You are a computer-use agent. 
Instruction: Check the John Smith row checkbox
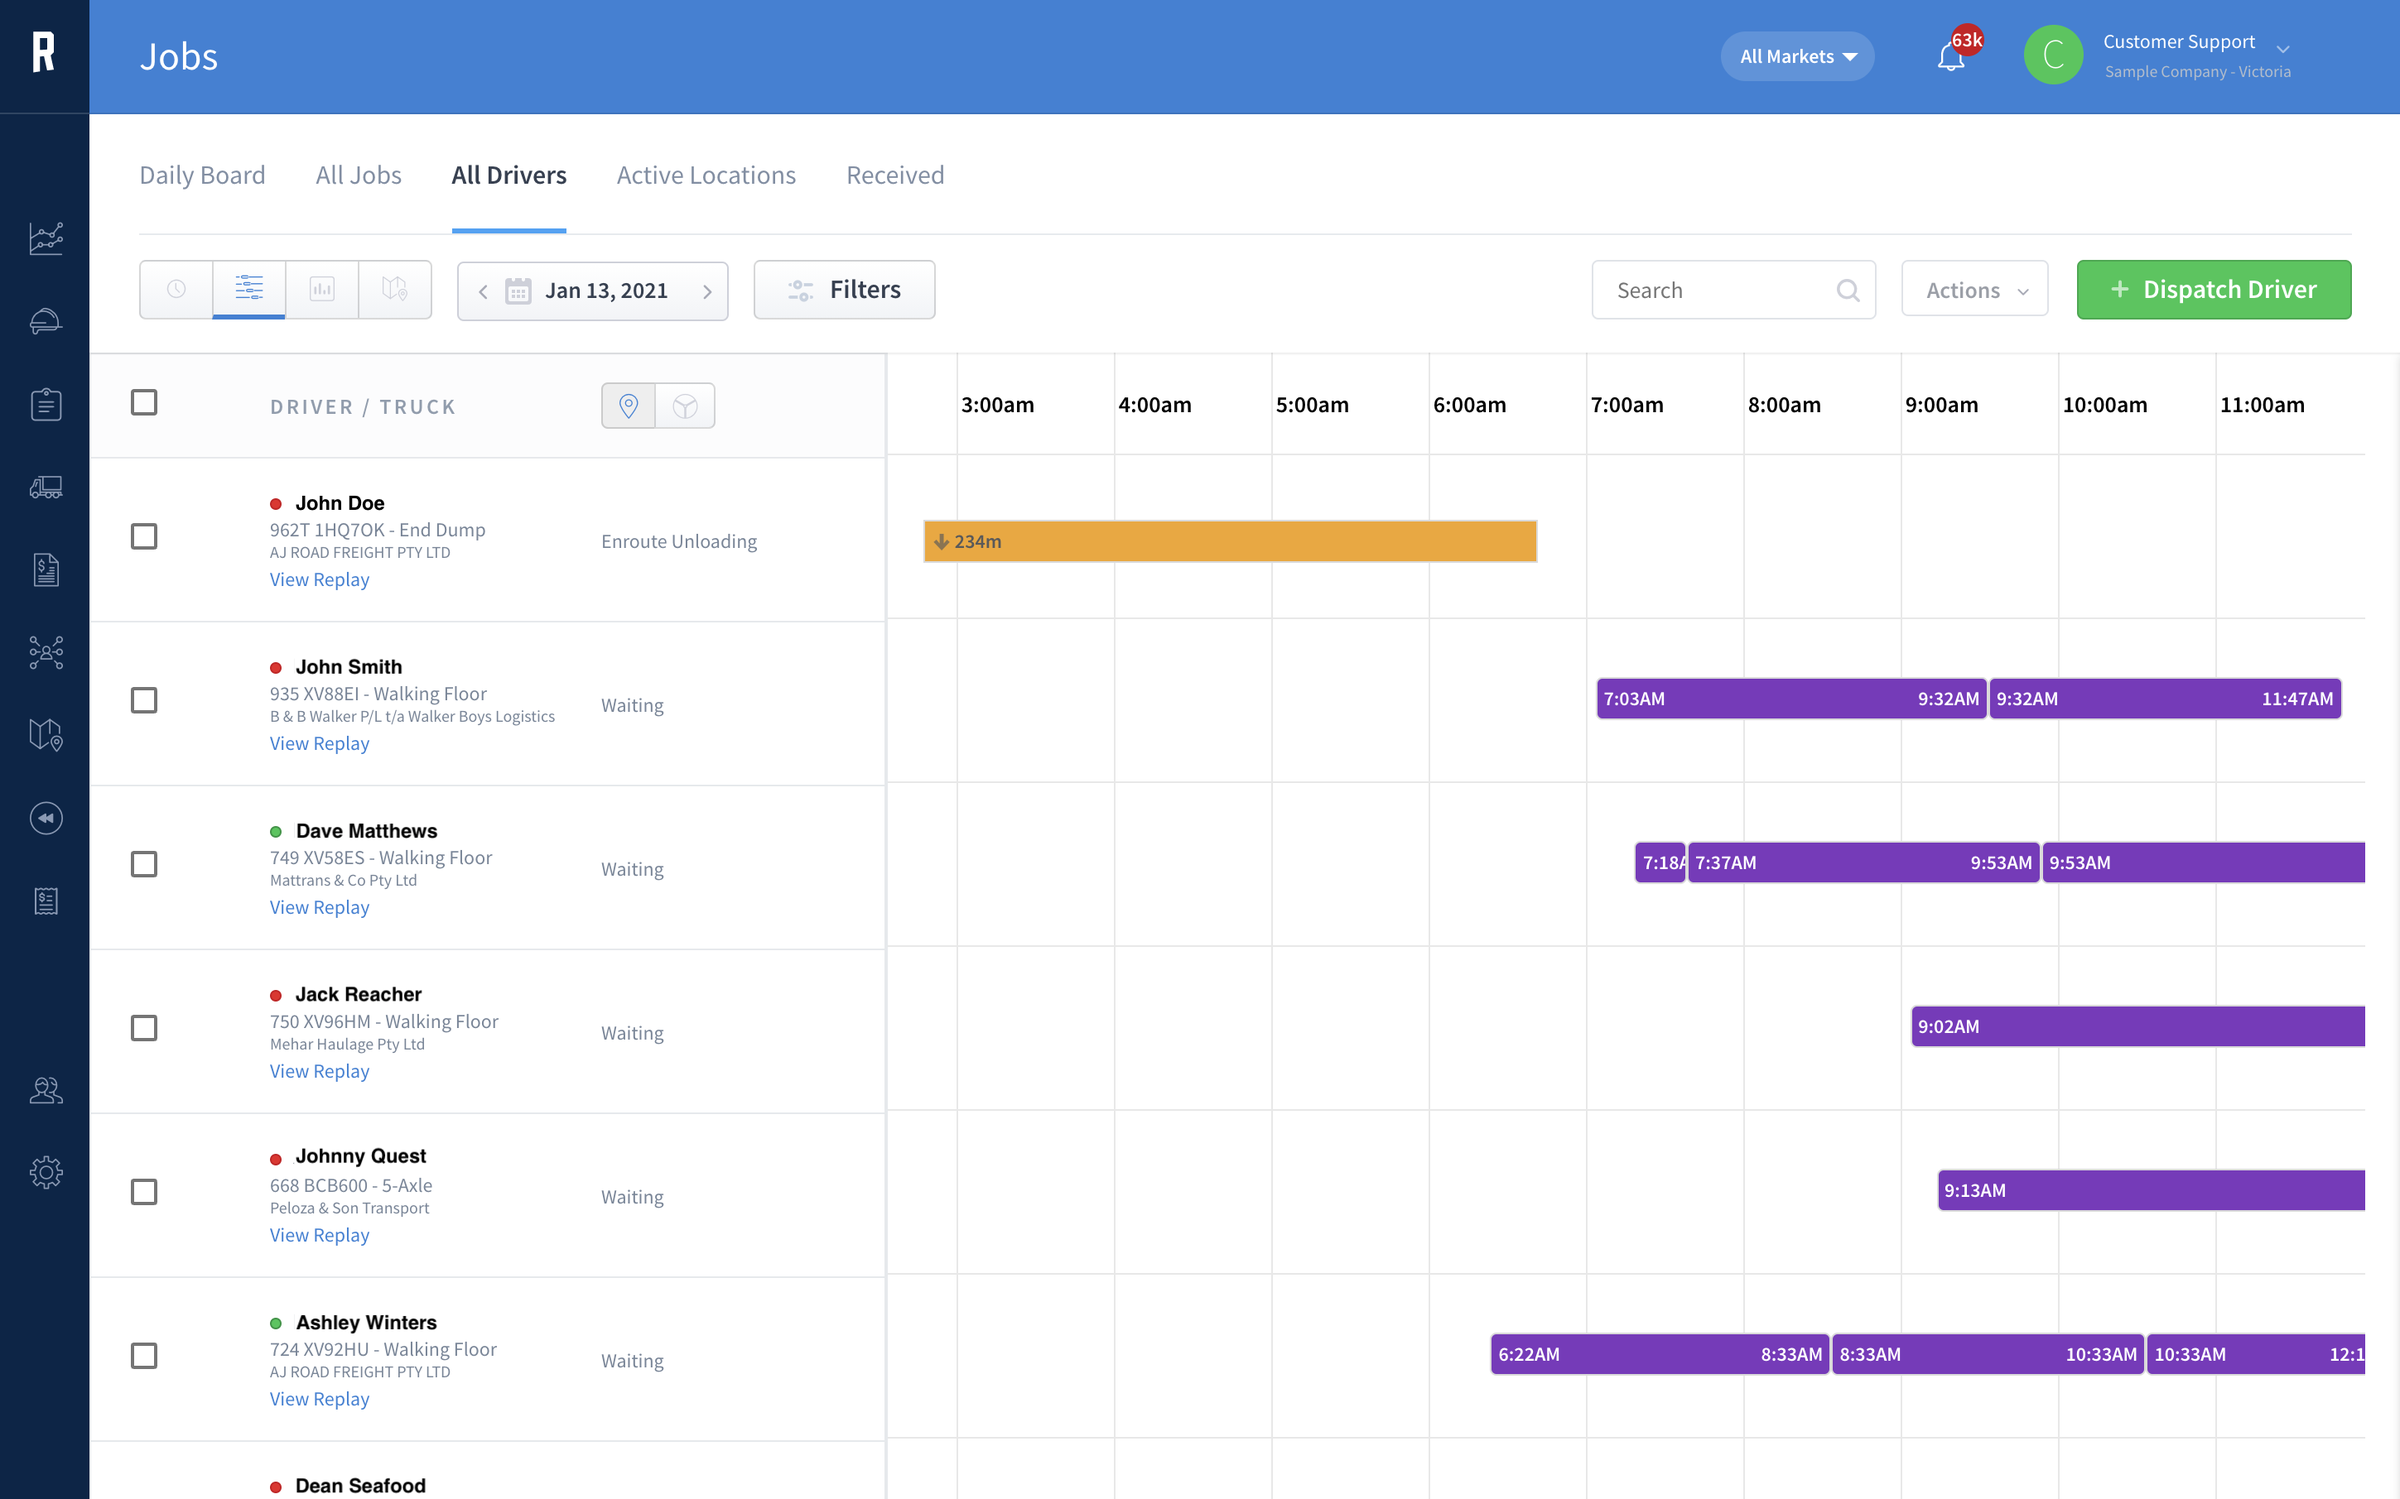click(144, 700)
